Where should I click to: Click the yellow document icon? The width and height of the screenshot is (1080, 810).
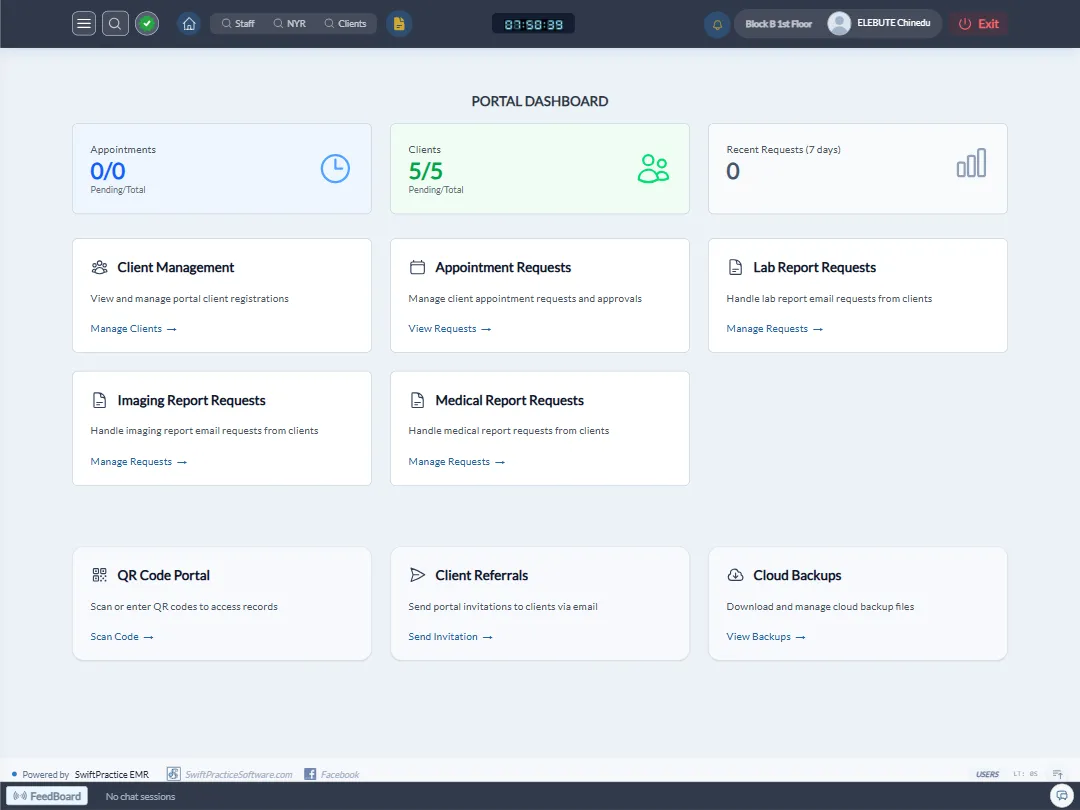tap(399, 23)
